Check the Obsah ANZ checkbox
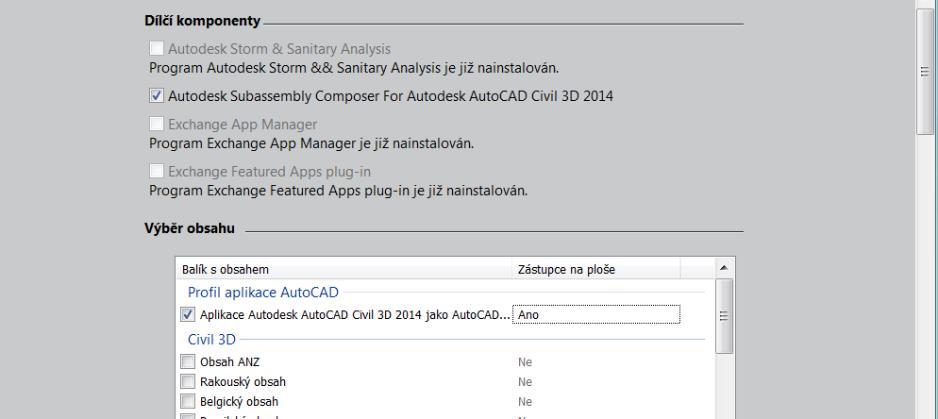The width and height of the screenshot is (938, 419). (x=188, y=362)
